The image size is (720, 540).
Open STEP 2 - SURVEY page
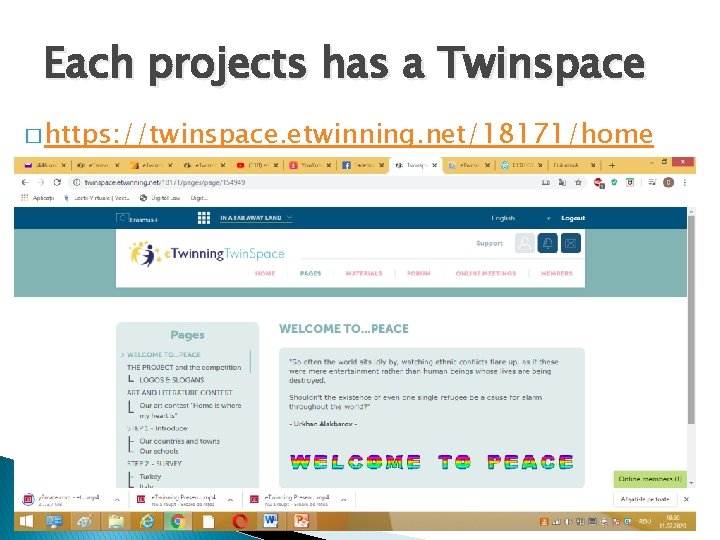coord(154,464)
